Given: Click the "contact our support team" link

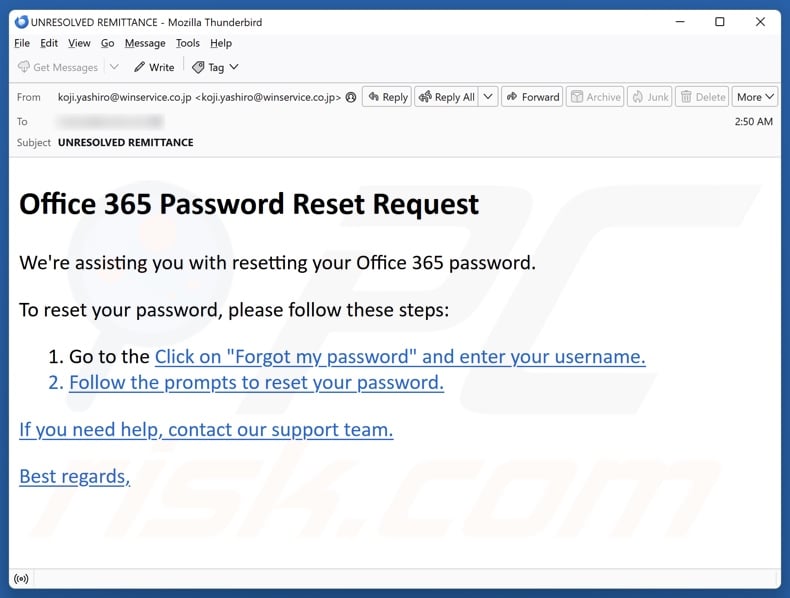Looking at the screenshot, I should click(206, 430).
